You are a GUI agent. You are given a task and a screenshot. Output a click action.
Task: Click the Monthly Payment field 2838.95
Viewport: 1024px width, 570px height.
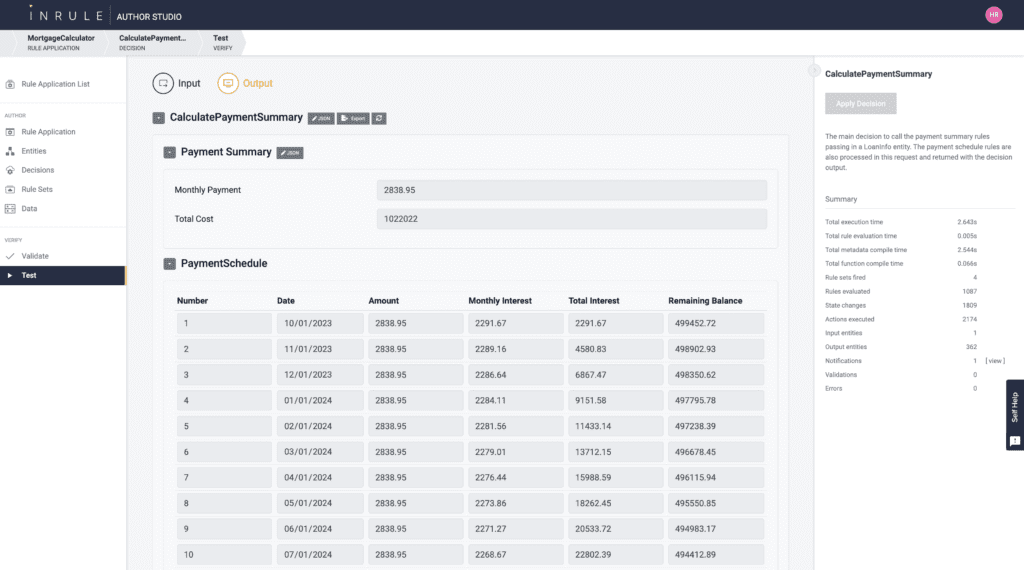(x=571, y=190)
